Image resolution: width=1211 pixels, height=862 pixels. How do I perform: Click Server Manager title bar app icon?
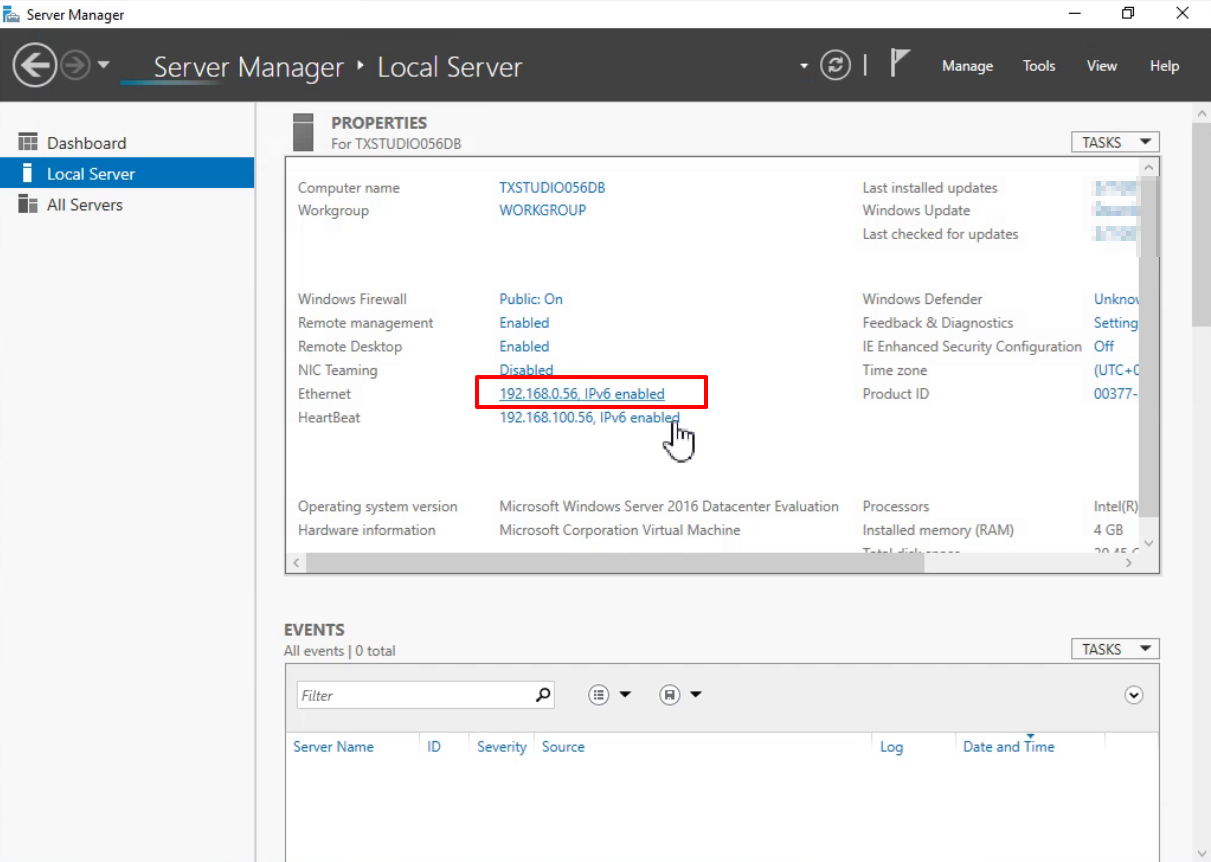12,15
